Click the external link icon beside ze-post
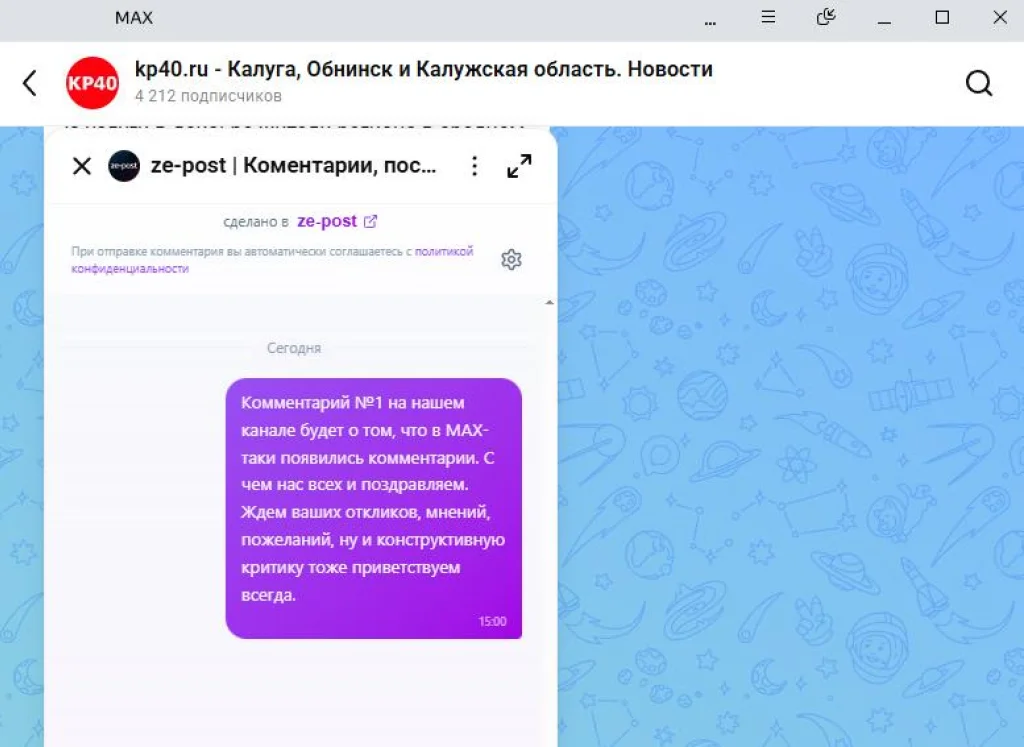 pos(371,222)
